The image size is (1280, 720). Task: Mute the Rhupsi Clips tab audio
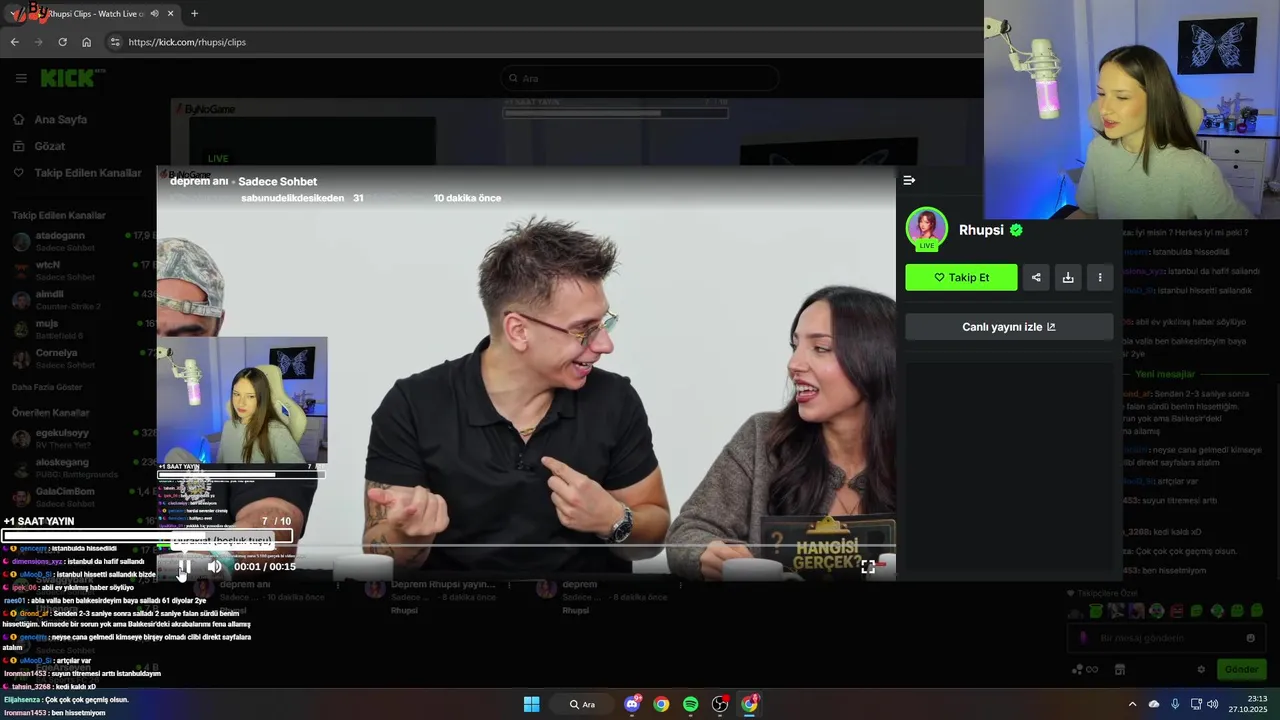[x=154, y=14]
